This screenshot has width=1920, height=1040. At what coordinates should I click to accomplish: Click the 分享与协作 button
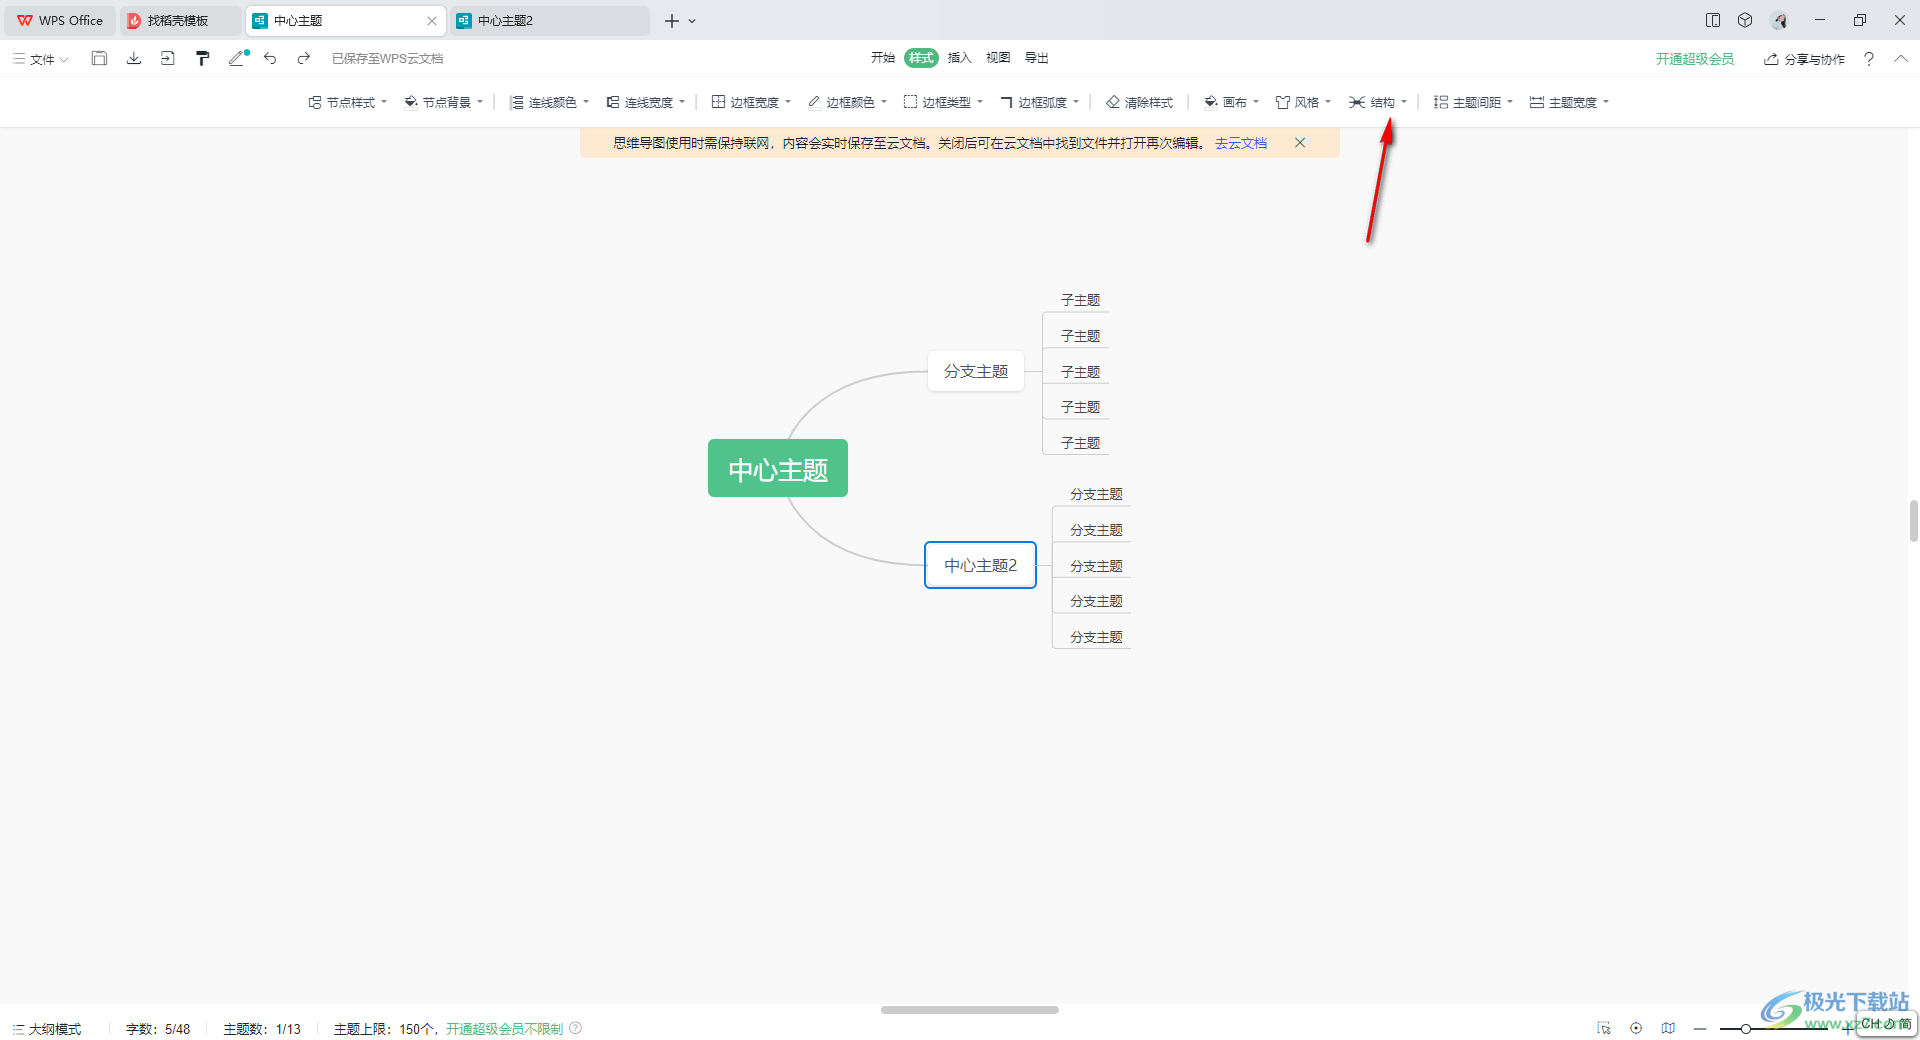coord(1804,59)
